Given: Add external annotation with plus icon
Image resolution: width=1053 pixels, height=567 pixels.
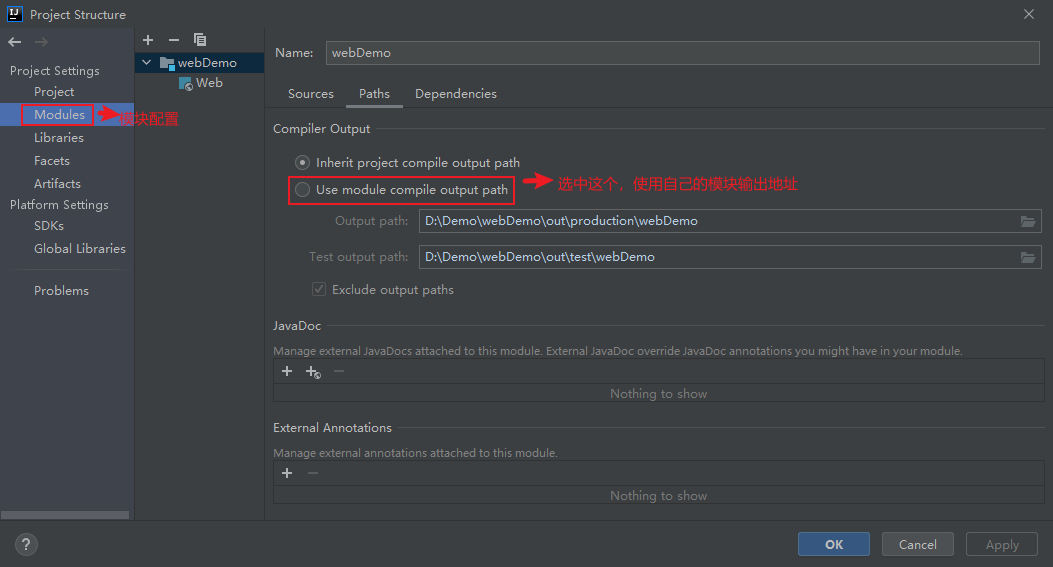Looking at the screenshot, I should point(287,473).
